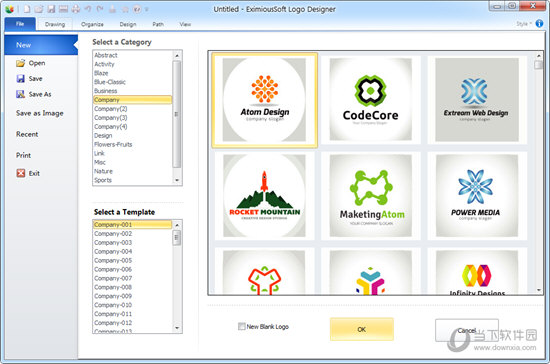The height and width of the screenshot is (364, 550).
Task: Select the Company(2) category
Action: (133, 109)
